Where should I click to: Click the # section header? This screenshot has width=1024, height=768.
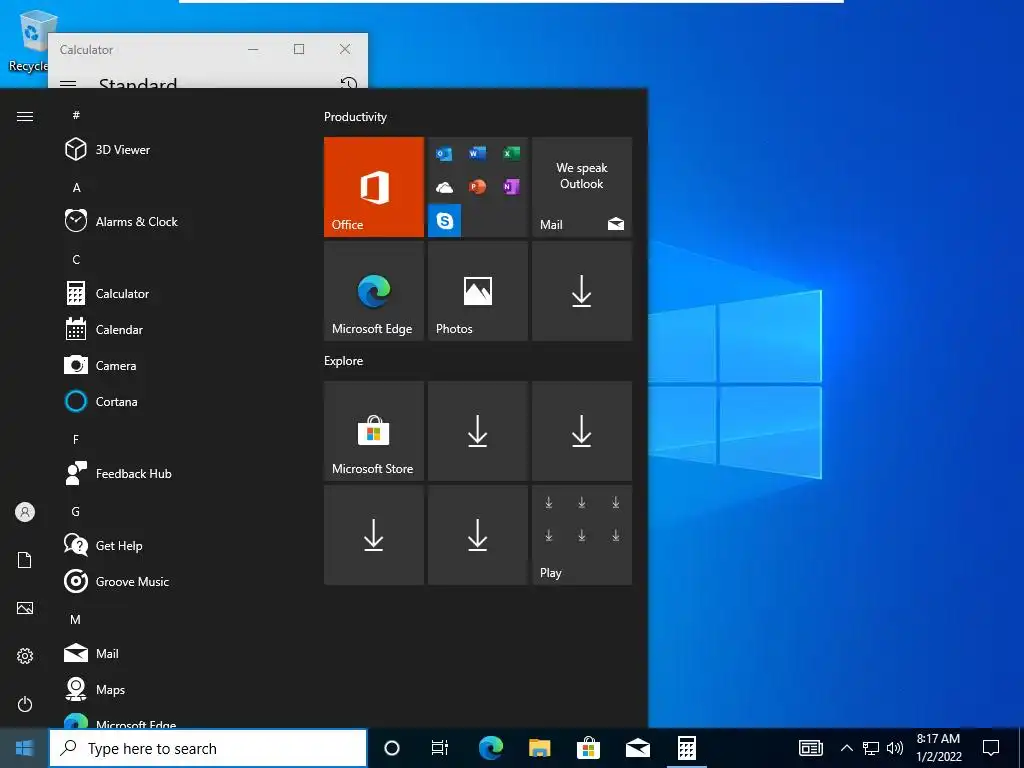point(76,115)
